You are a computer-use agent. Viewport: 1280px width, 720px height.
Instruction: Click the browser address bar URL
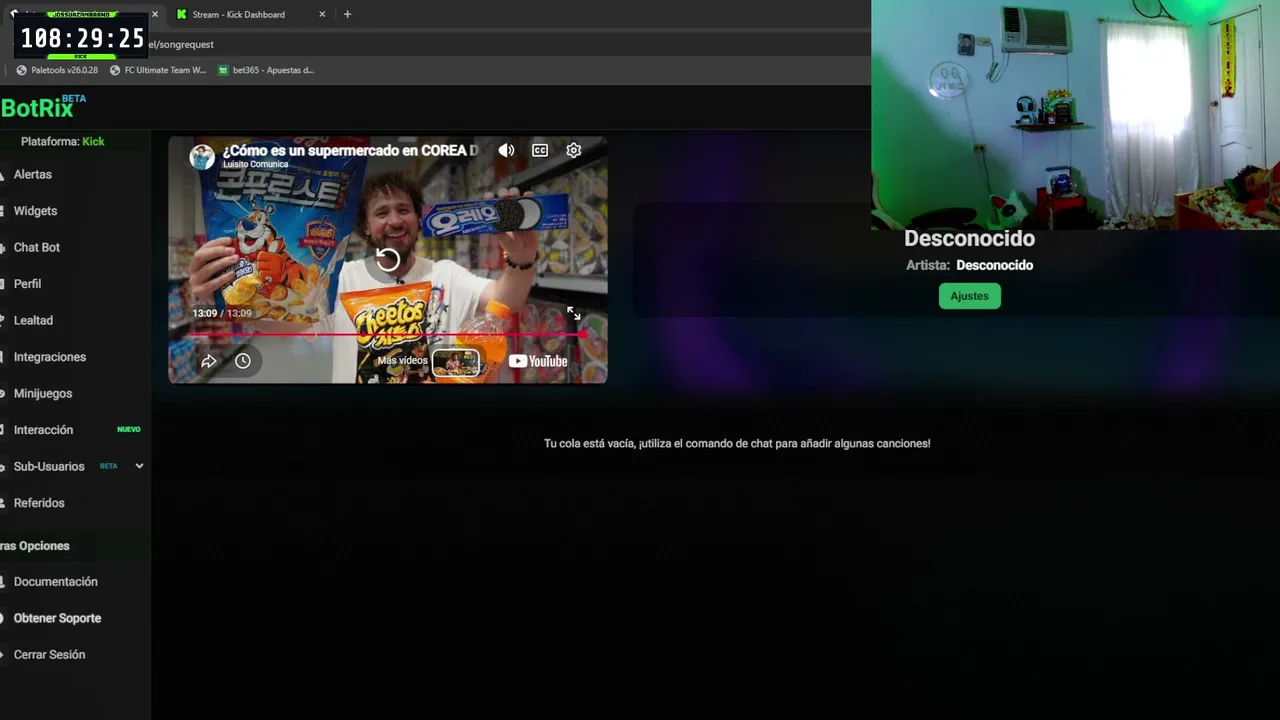tap(181, 44)
